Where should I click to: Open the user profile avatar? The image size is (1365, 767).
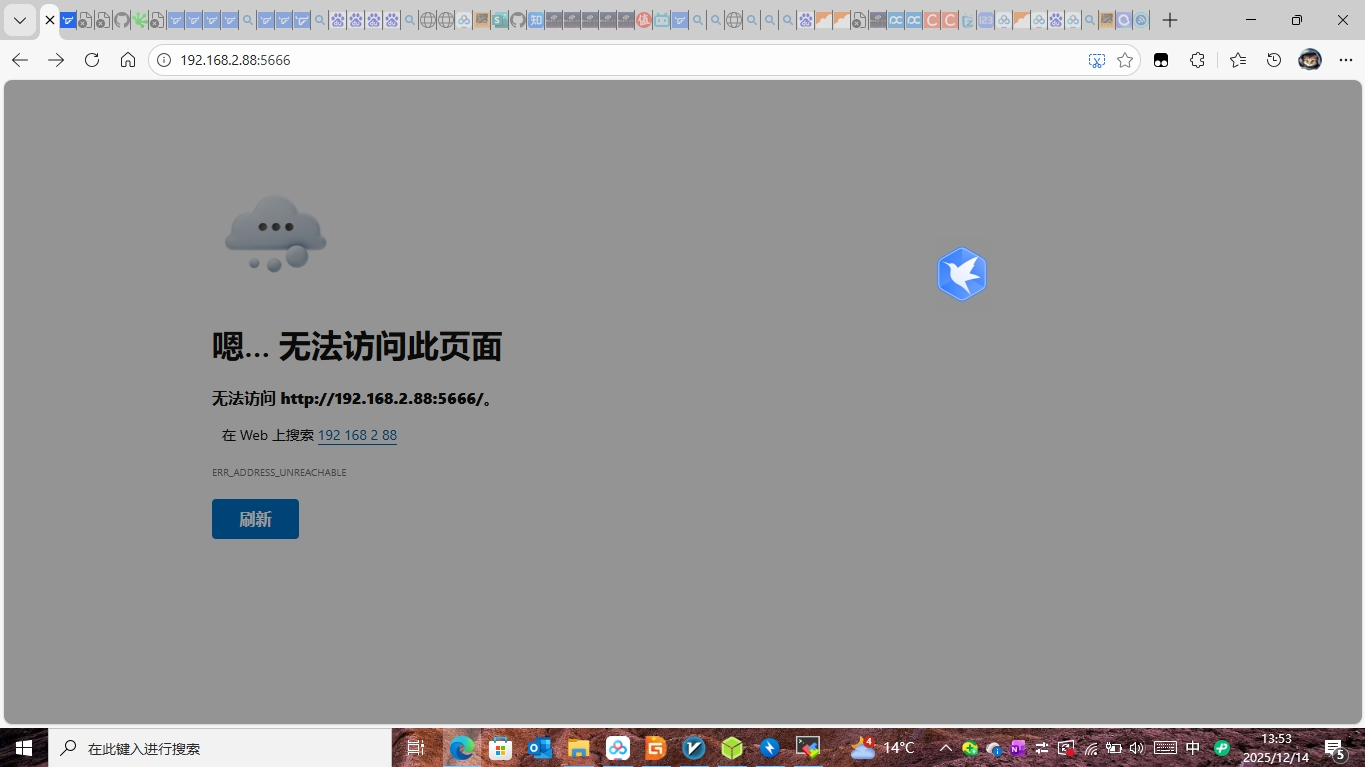click(x=1310, y=60)
